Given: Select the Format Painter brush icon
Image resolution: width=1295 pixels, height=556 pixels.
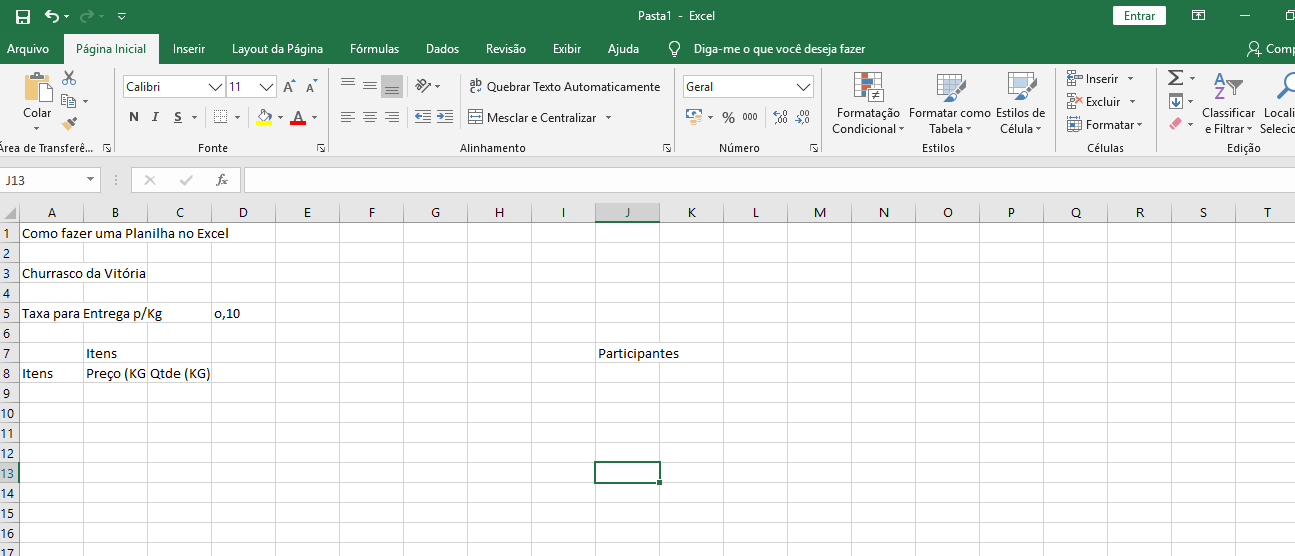Looking at the screenshot, I should pyautogui.click(x=69, y=124).
